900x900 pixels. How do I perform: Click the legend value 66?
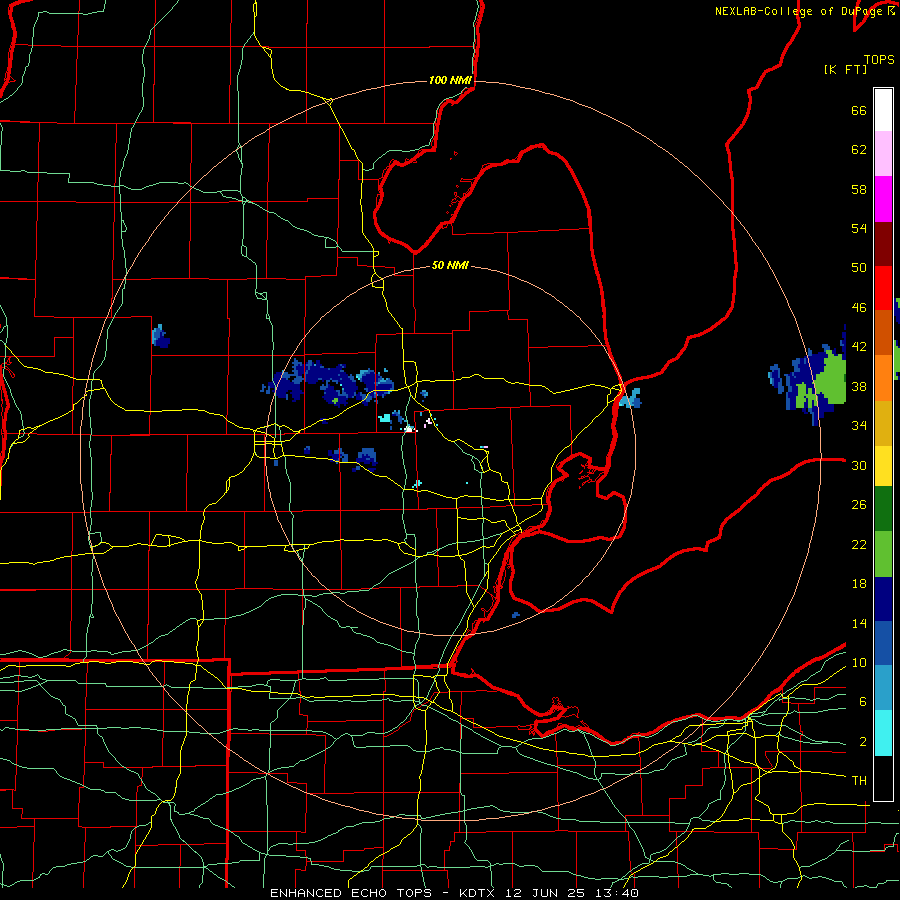[859, 110]
